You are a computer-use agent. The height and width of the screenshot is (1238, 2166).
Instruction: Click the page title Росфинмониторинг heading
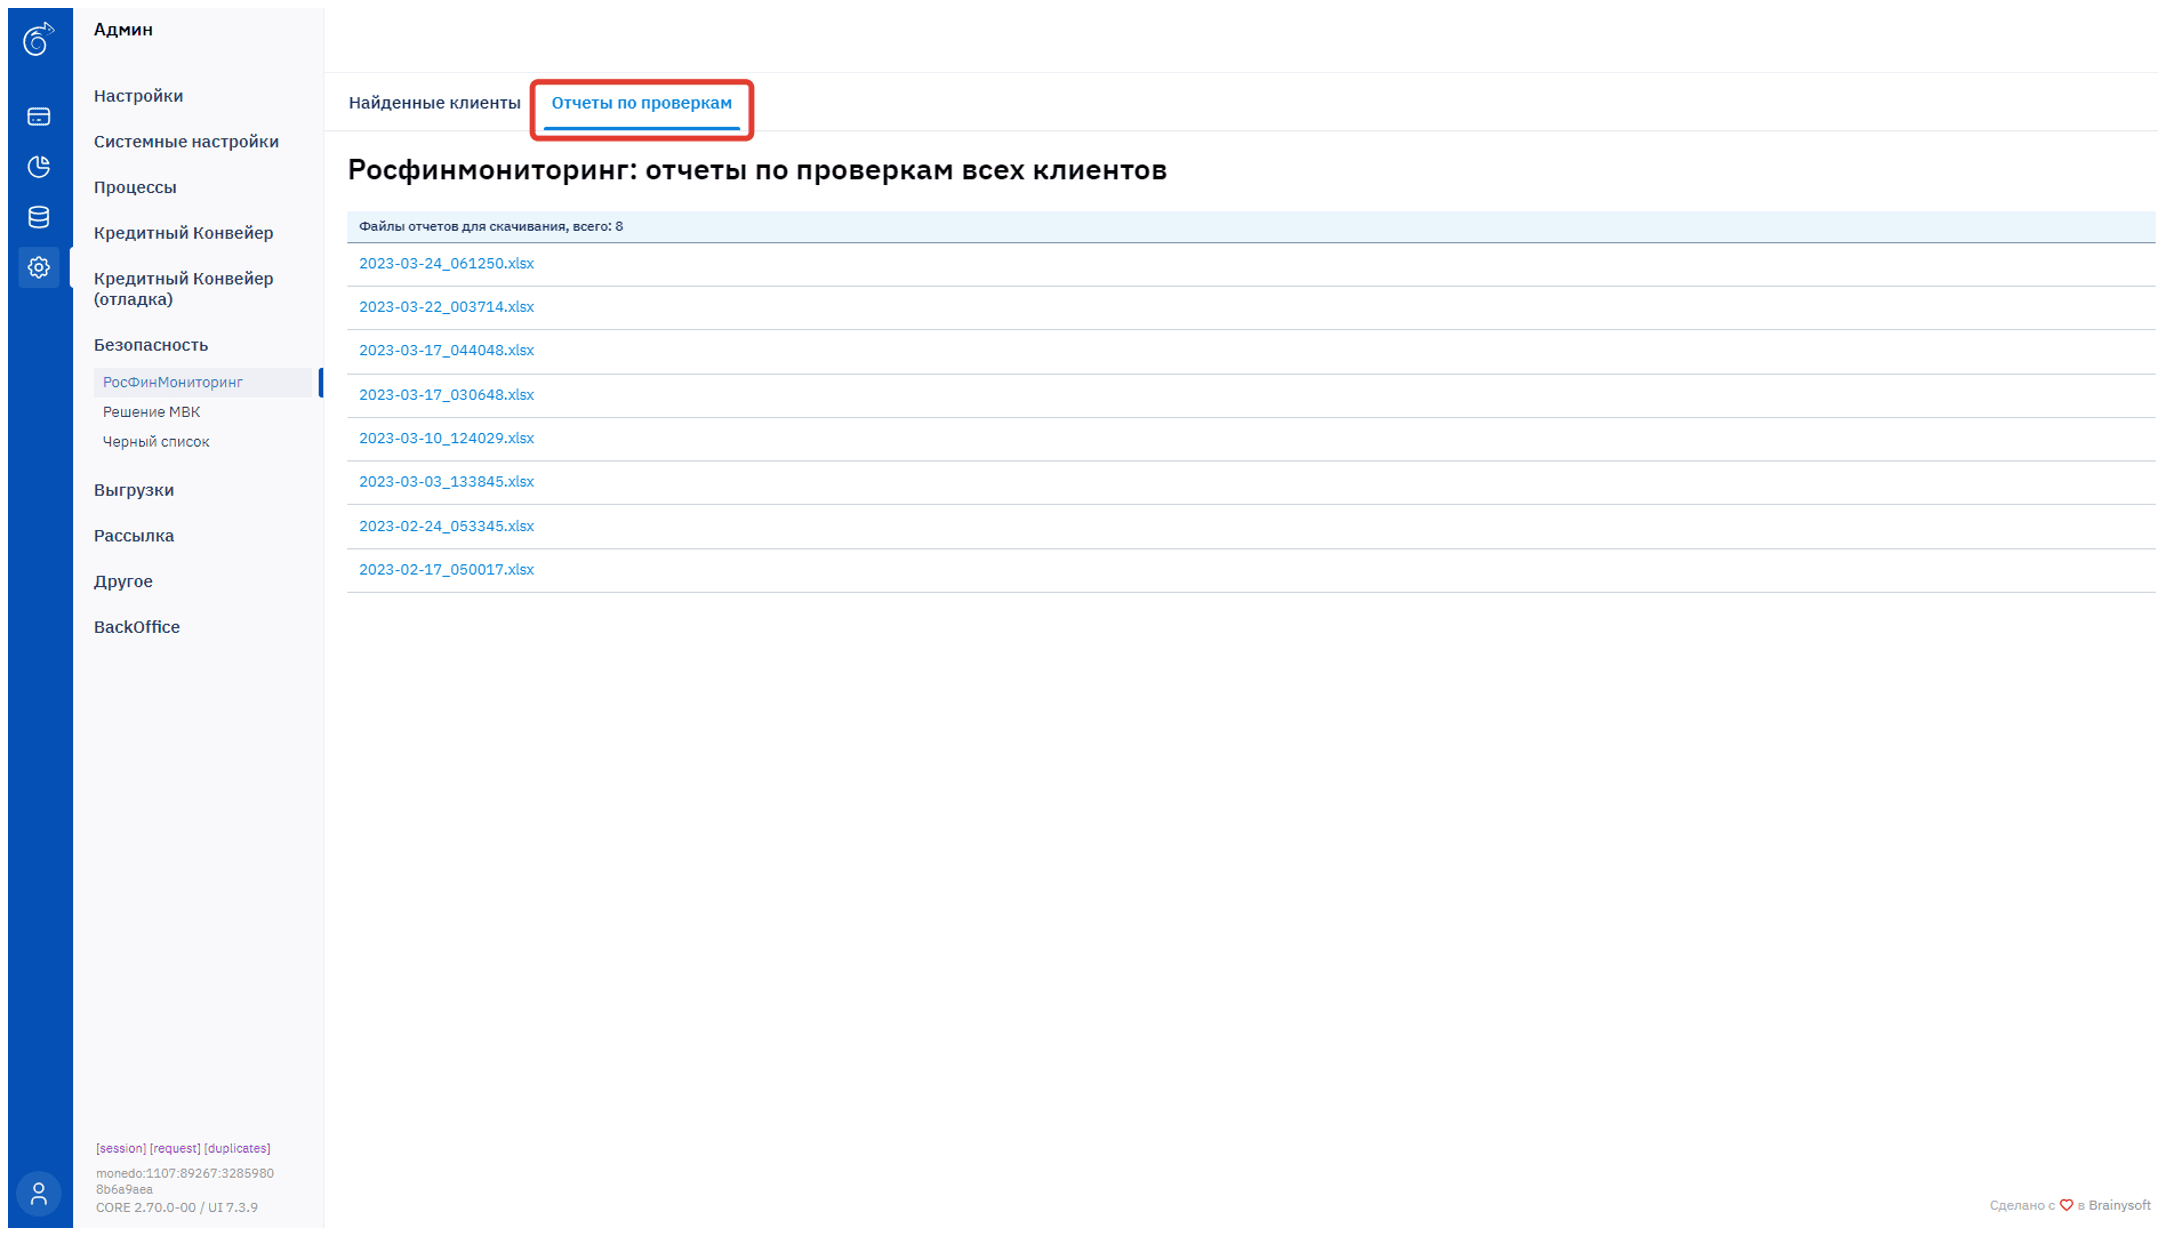757,171
